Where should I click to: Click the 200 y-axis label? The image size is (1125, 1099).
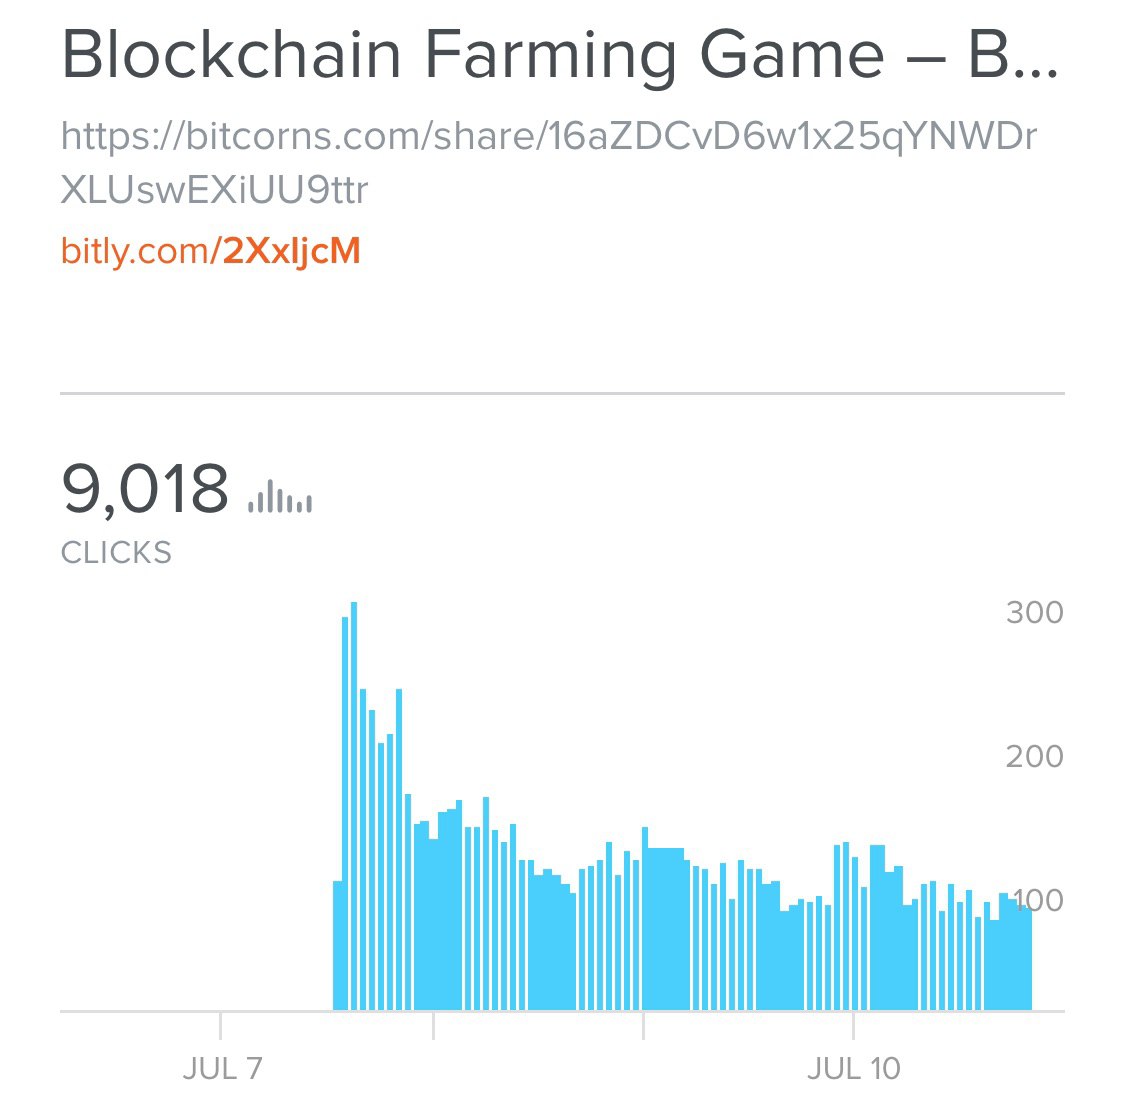(1034, 756)
